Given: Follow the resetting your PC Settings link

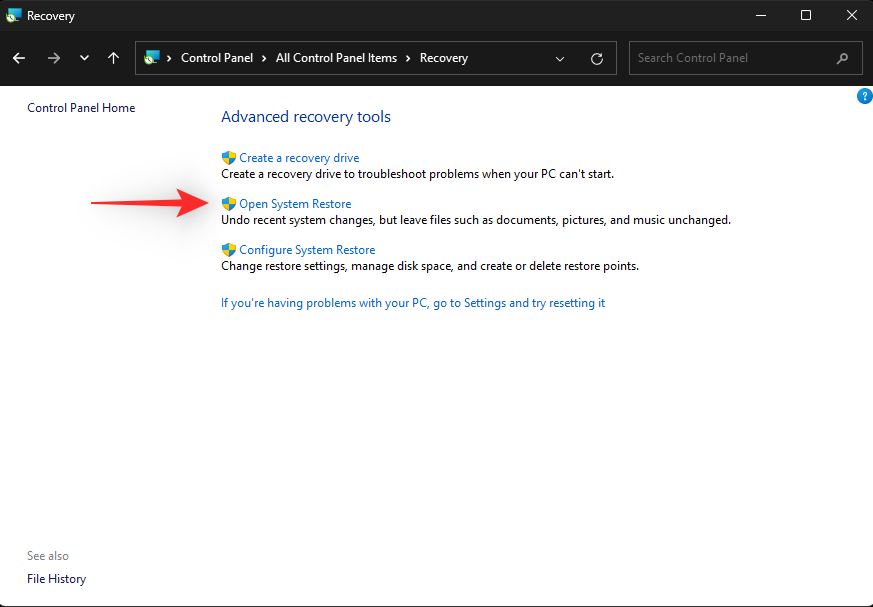Looking at the screenshot, I should coord(413,303).
